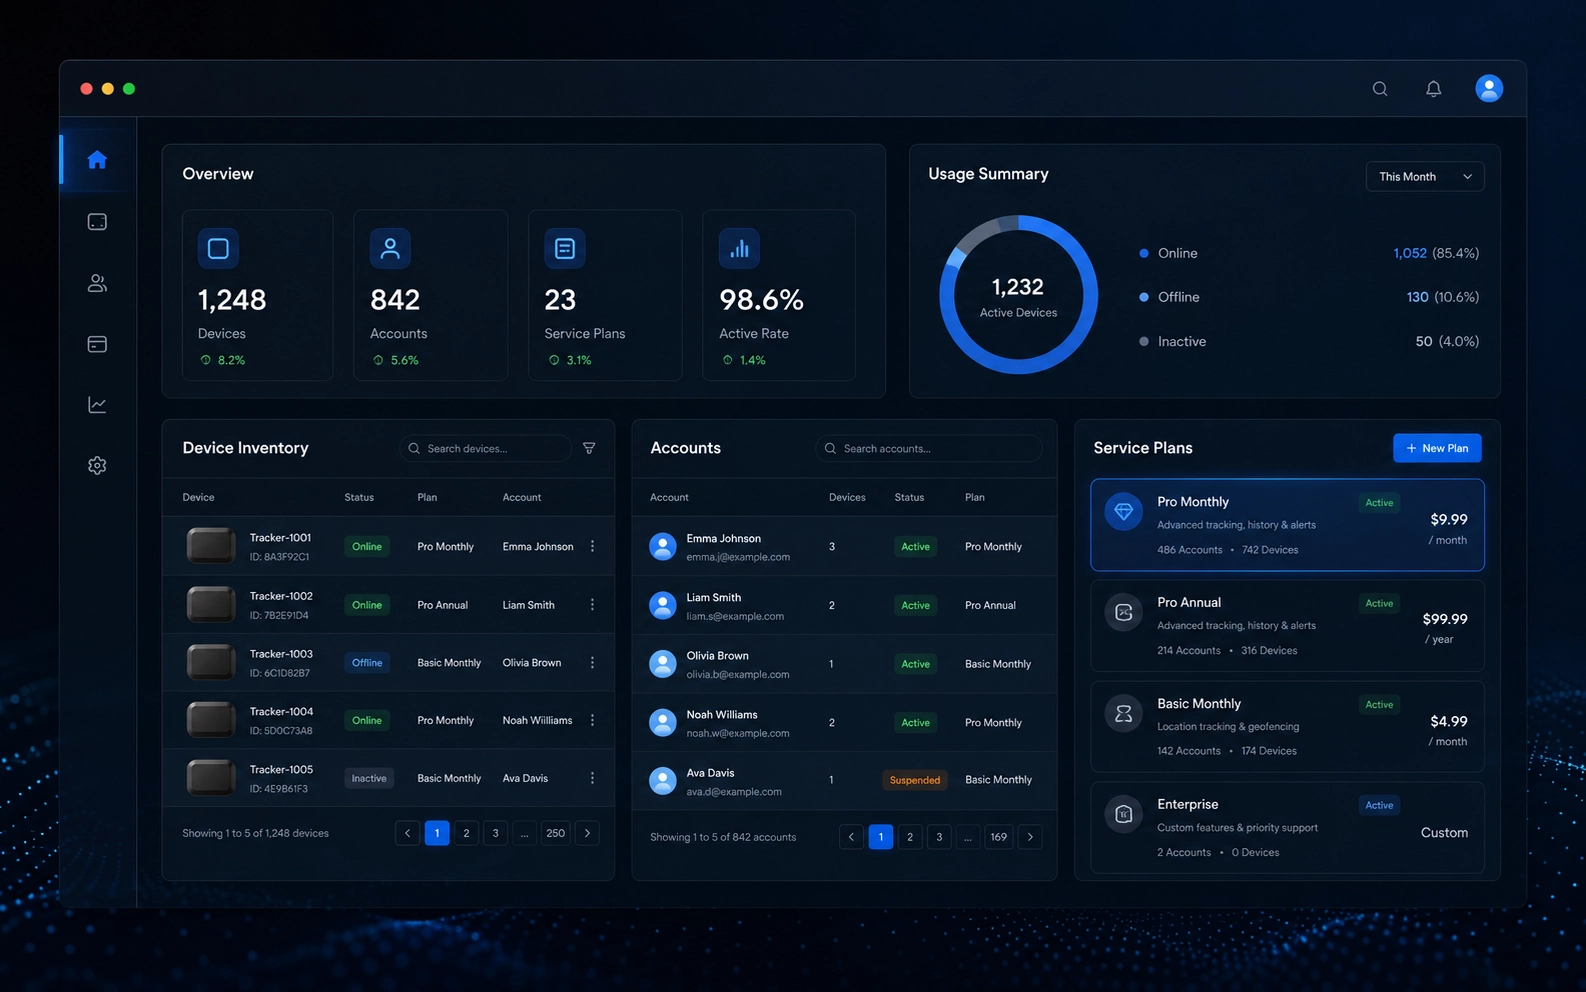The height and width of the screenshot is (992, 1586).
Task: Select device page 3
Action: tap(495, 833)
